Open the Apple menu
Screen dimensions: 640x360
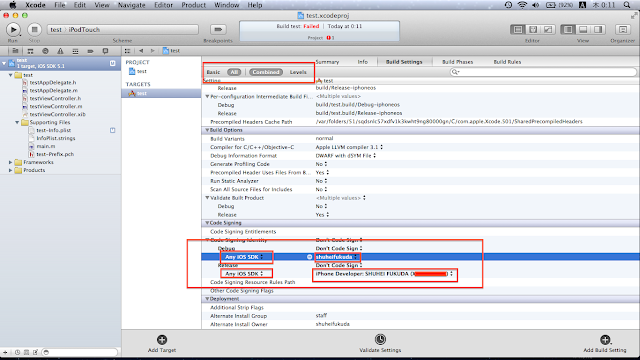pyautogui.click(x=13, y=5)
